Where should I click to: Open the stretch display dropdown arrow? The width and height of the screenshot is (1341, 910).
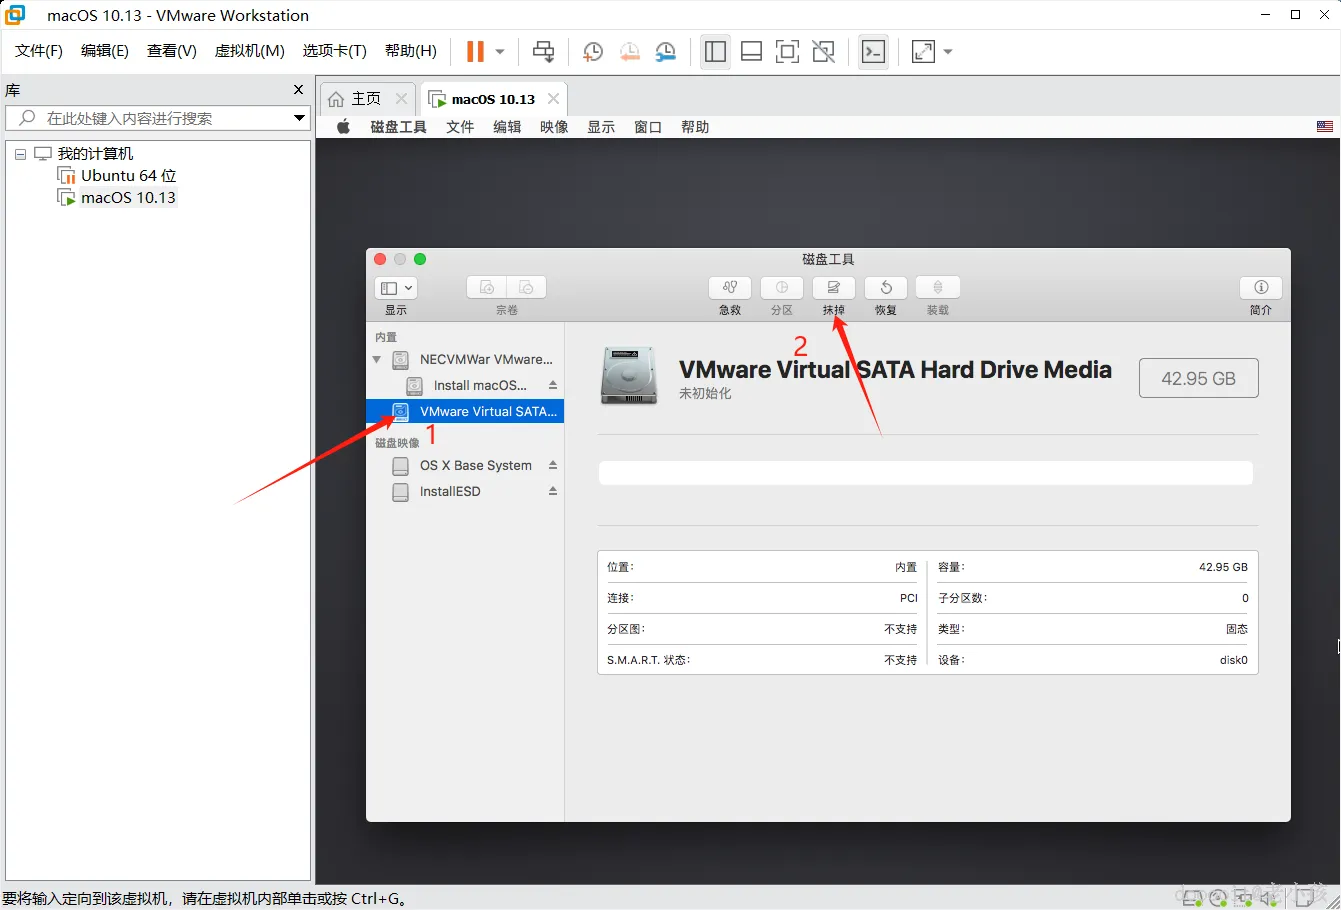pos(948,52)
